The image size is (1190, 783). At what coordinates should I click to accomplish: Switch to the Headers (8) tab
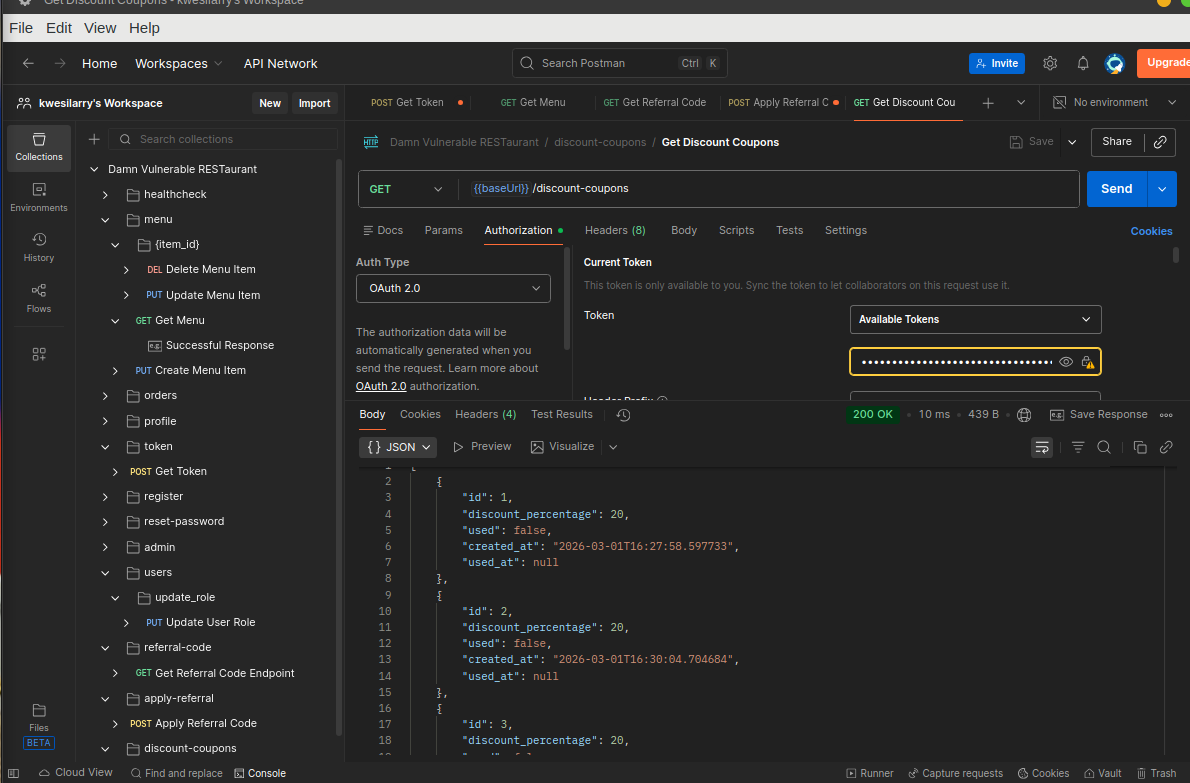[615, 230]
